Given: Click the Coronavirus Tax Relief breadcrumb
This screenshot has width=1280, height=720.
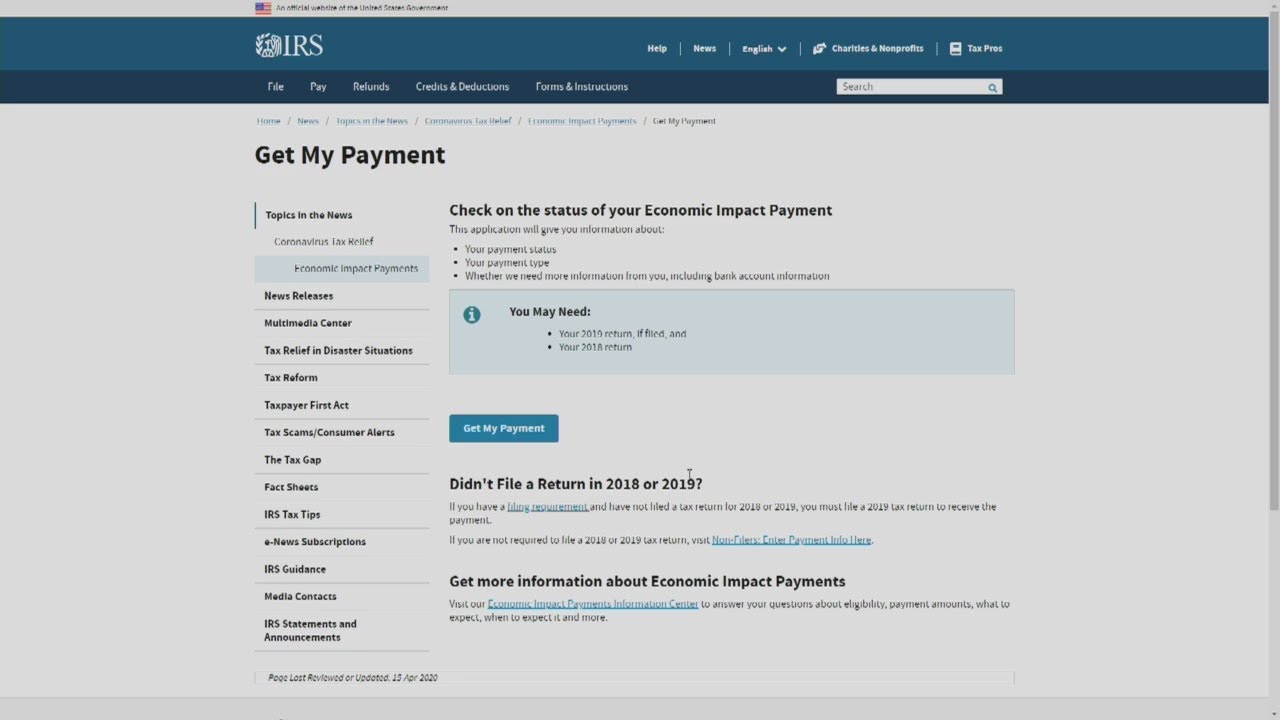Looking at the screenshot, I should pyautogui.click(x=468, y=121).
